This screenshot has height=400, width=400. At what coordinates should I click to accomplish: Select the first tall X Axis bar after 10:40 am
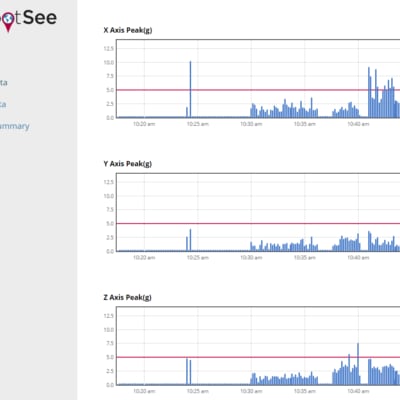click(x=369, y=92)
